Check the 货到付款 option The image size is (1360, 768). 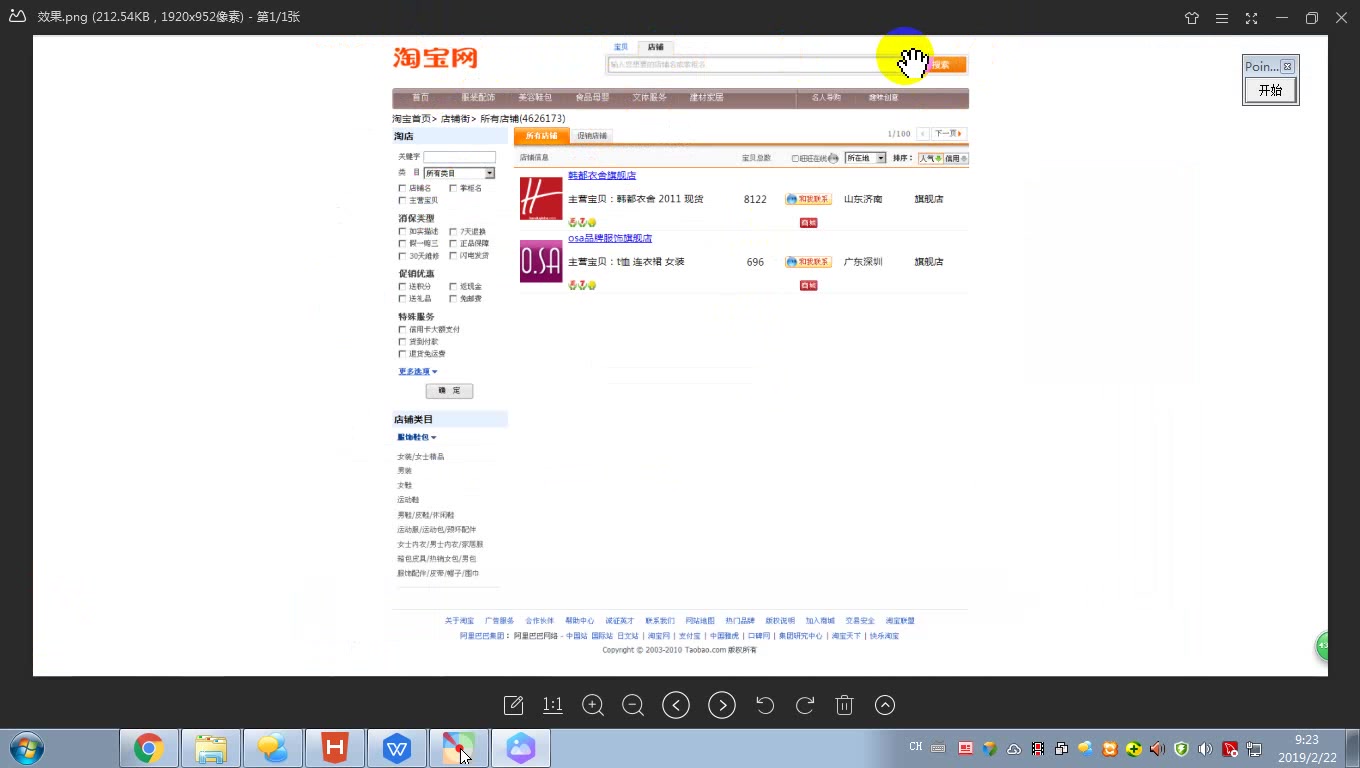tap(402, 341)
